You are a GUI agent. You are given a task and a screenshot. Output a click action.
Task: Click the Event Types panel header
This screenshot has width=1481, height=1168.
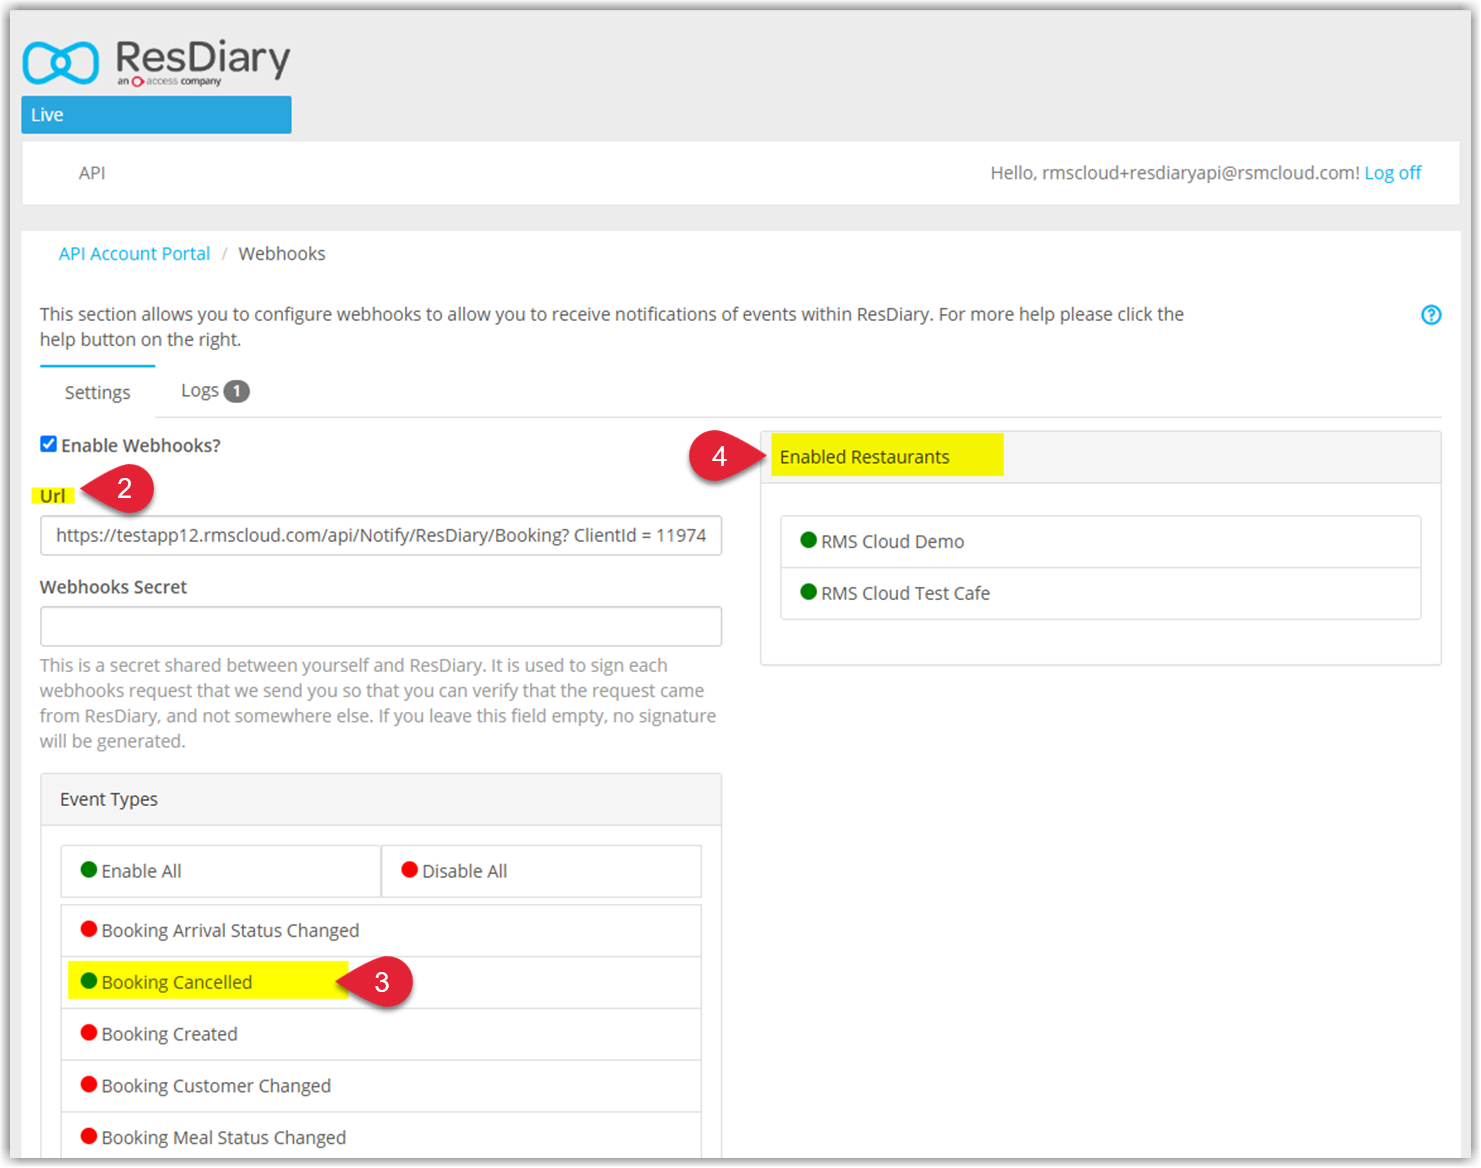pyautogui.click(x=381, y=800)
